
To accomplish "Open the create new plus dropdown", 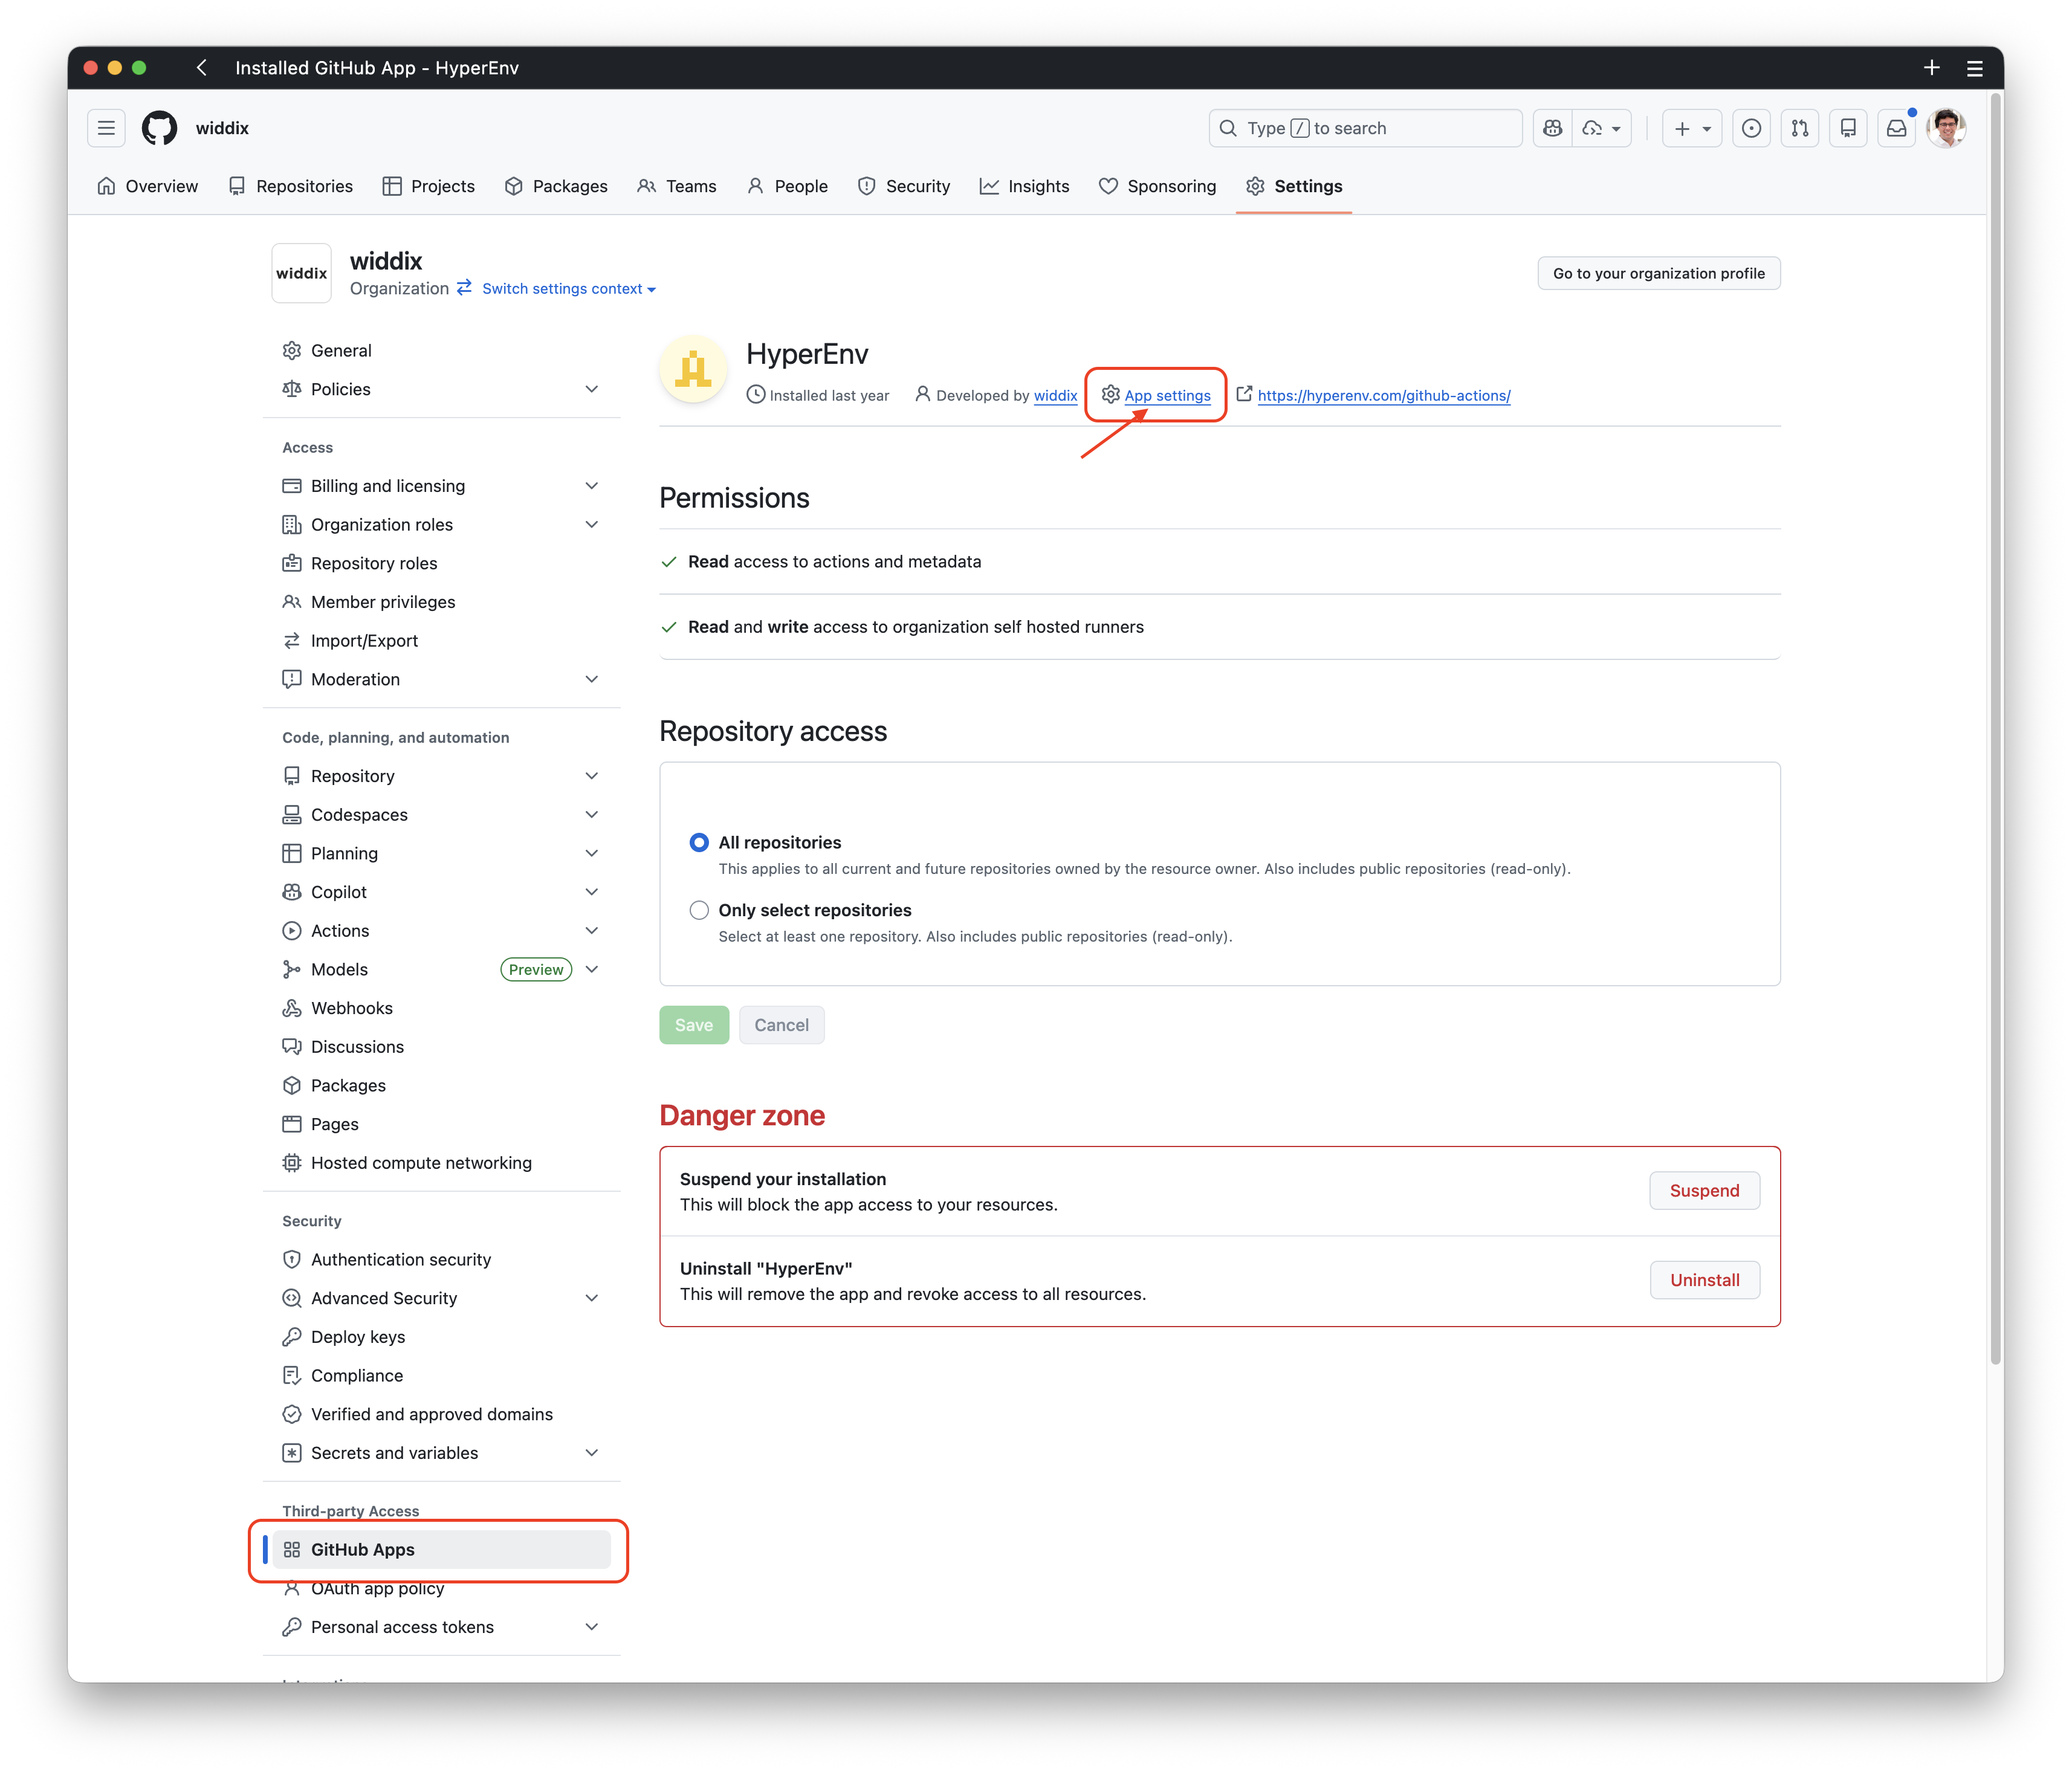I will tap(1692, 128).
